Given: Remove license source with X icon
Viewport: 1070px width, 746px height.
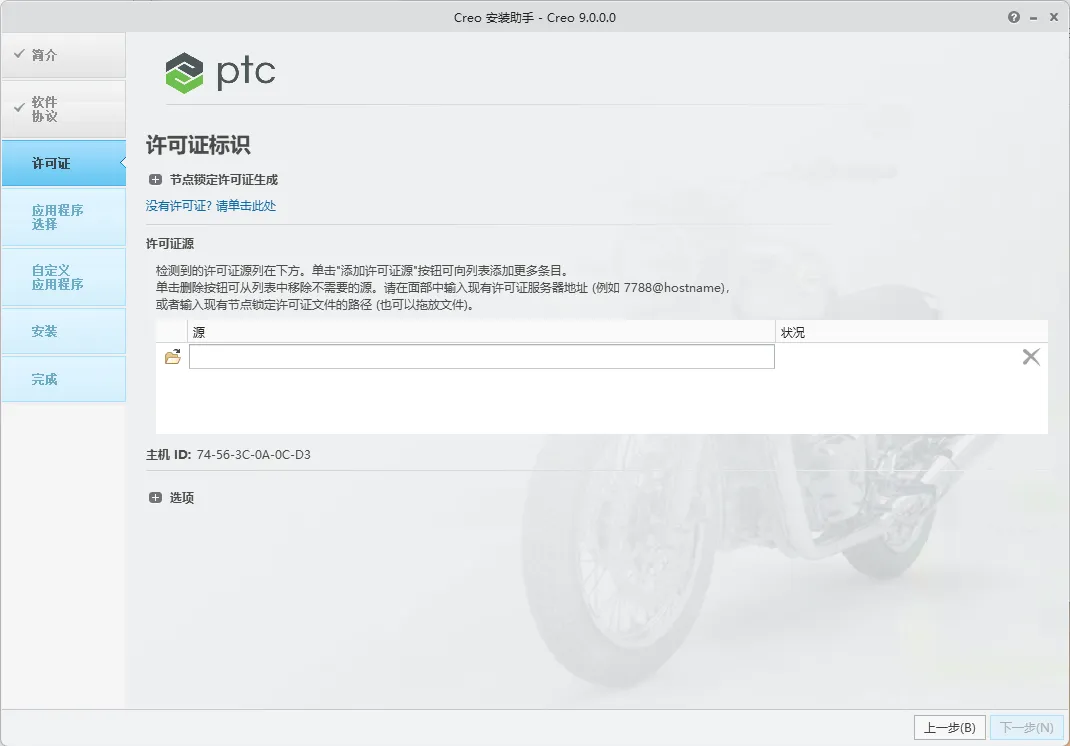Looking at the screenshot, I should [1031, 356].
